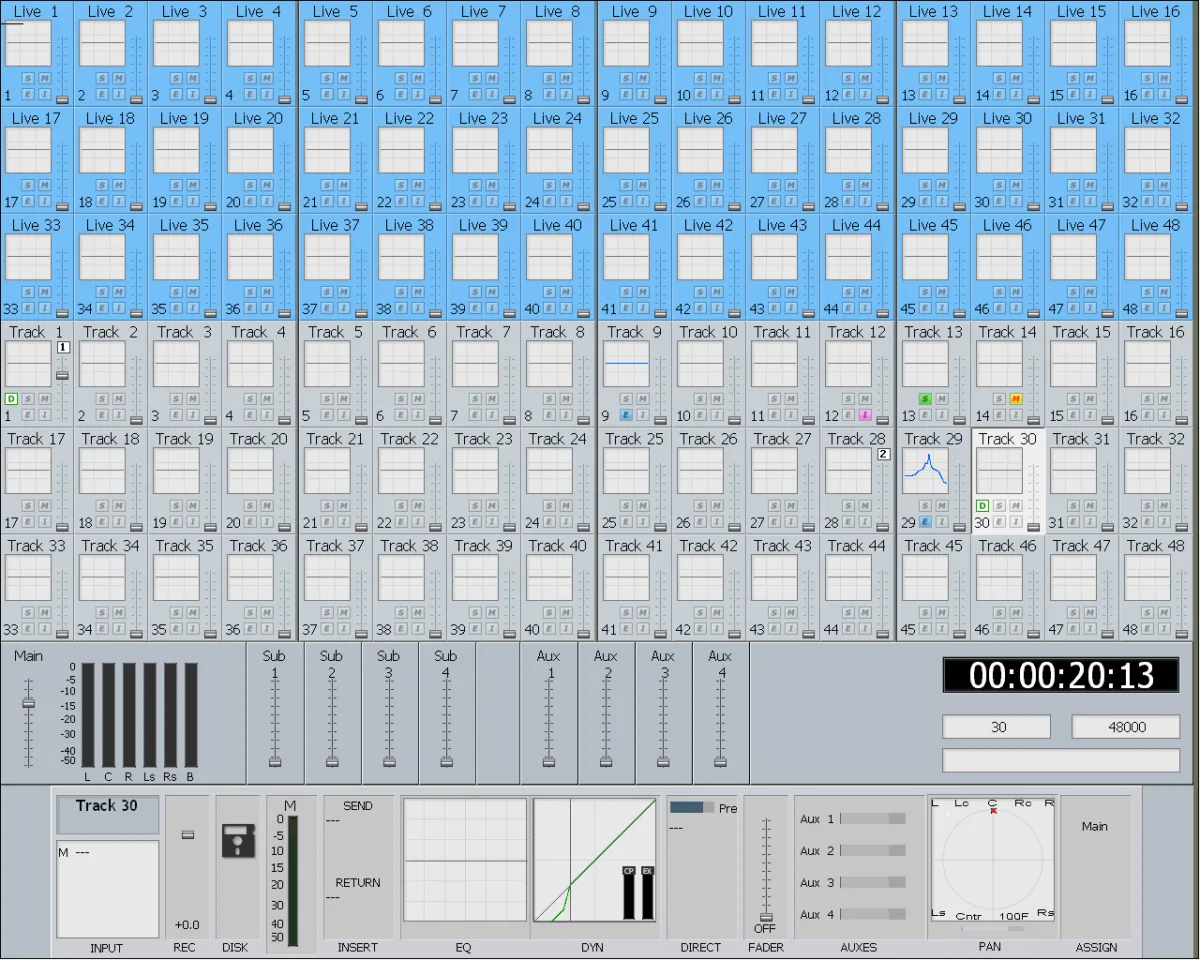Viewport: 1200px width, 960px height.
Task: Mute the Live 1 channel
Action: point(44,78)
